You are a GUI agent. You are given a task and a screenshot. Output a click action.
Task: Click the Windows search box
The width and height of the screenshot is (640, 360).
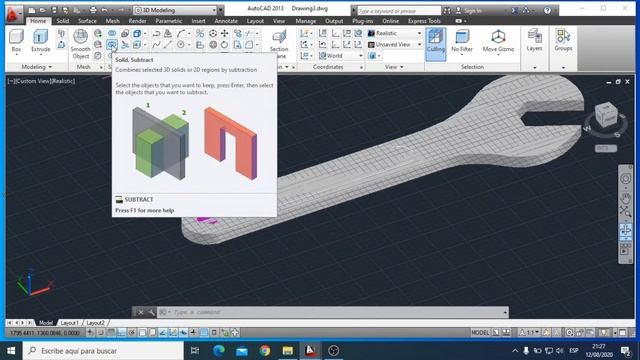[x=103, y=351]
